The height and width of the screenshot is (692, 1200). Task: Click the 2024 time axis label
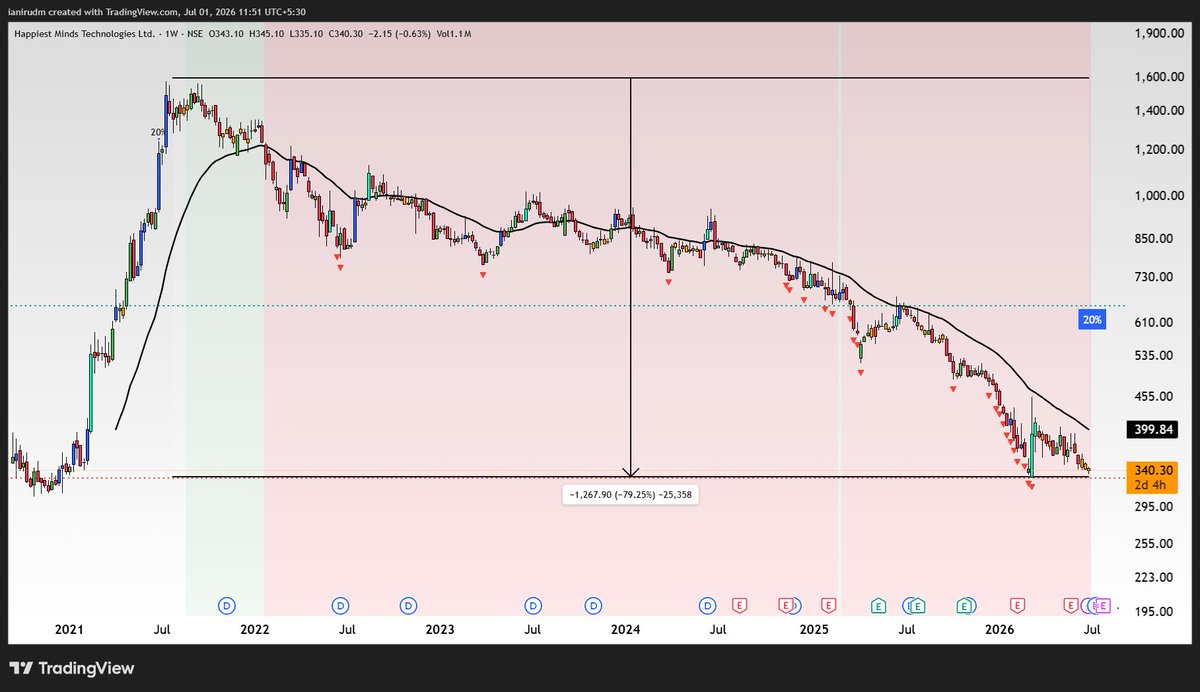click(x=625, y=630)
